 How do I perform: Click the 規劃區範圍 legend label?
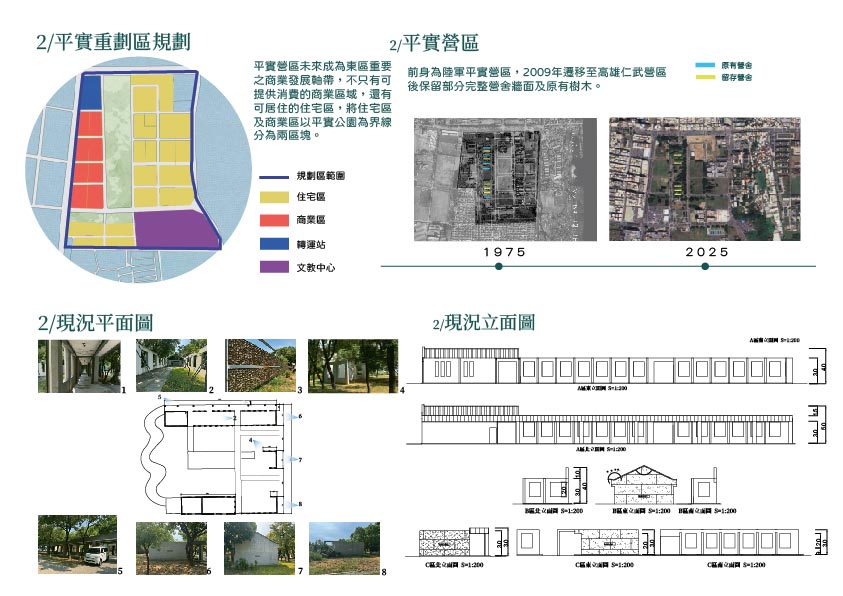pyautogui.click(x=320, y=176)
